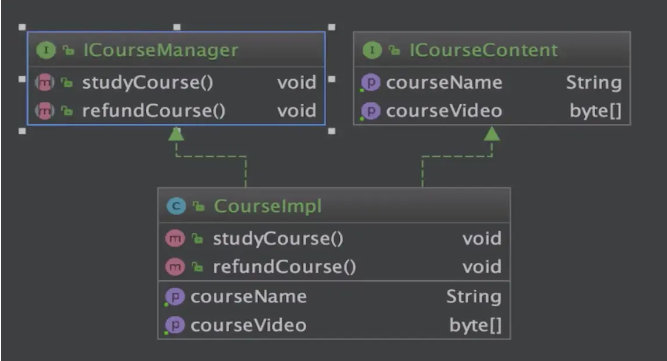Click the top-left selection handle of ICourseManager

click(x=22, y=27)
